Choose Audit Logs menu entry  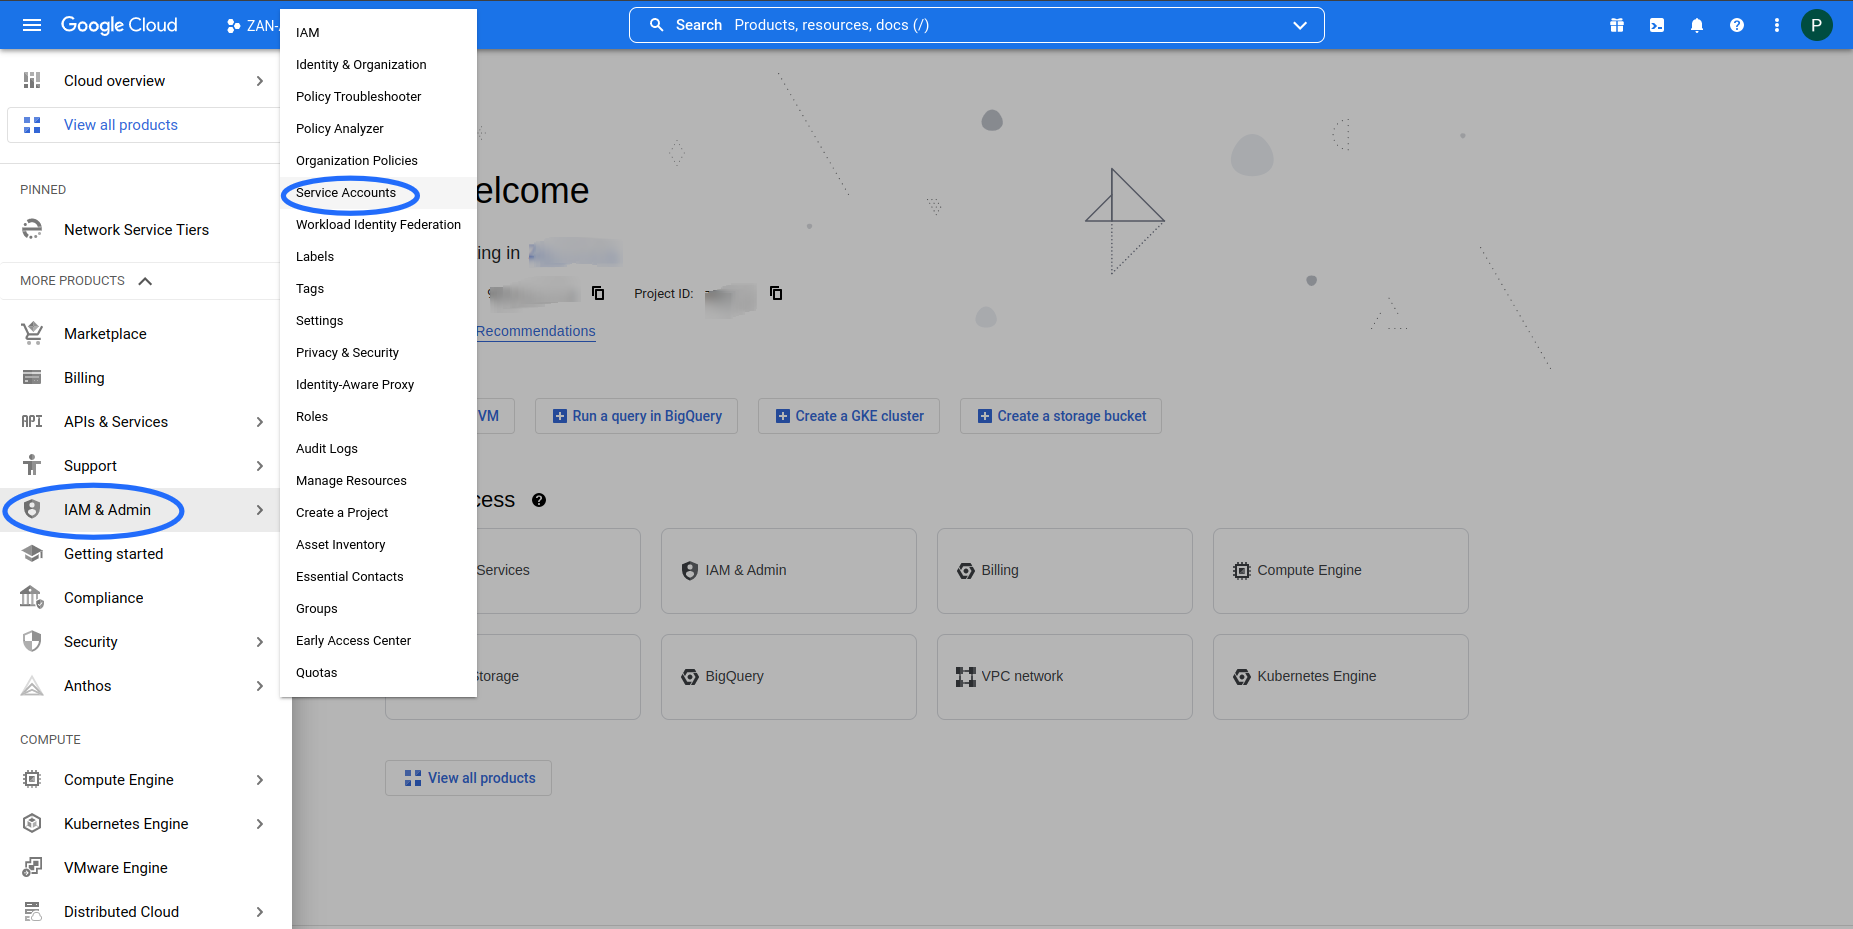[378, 449]
